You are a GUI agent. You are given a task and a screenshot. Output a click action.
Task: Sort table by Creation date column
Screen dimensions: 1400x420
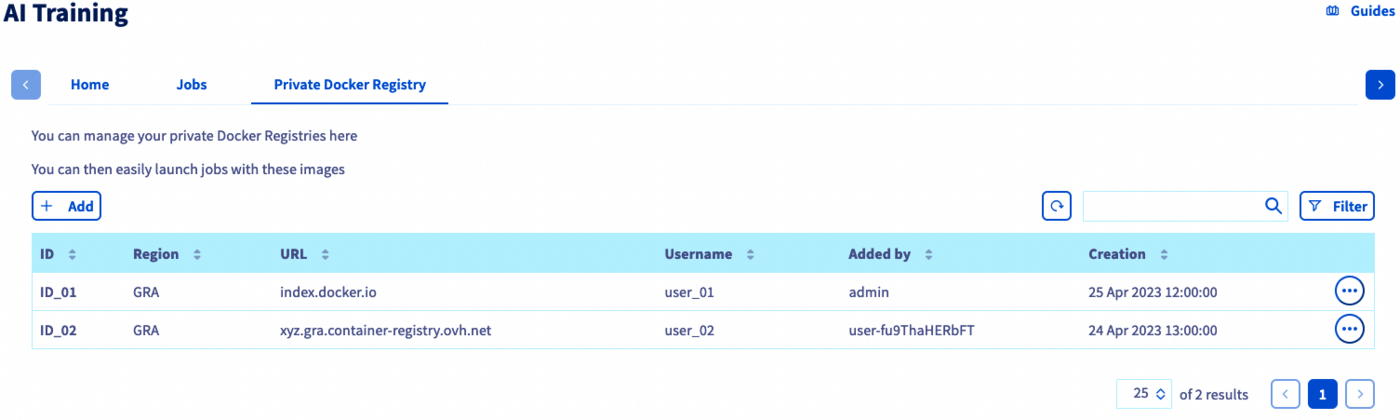(x=1164, y=255)
